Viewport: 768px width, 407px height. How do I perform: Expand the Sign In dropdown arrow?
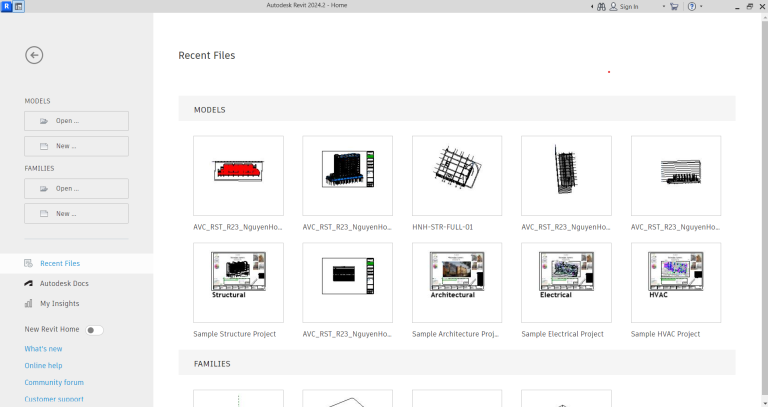tap(664, 6)
